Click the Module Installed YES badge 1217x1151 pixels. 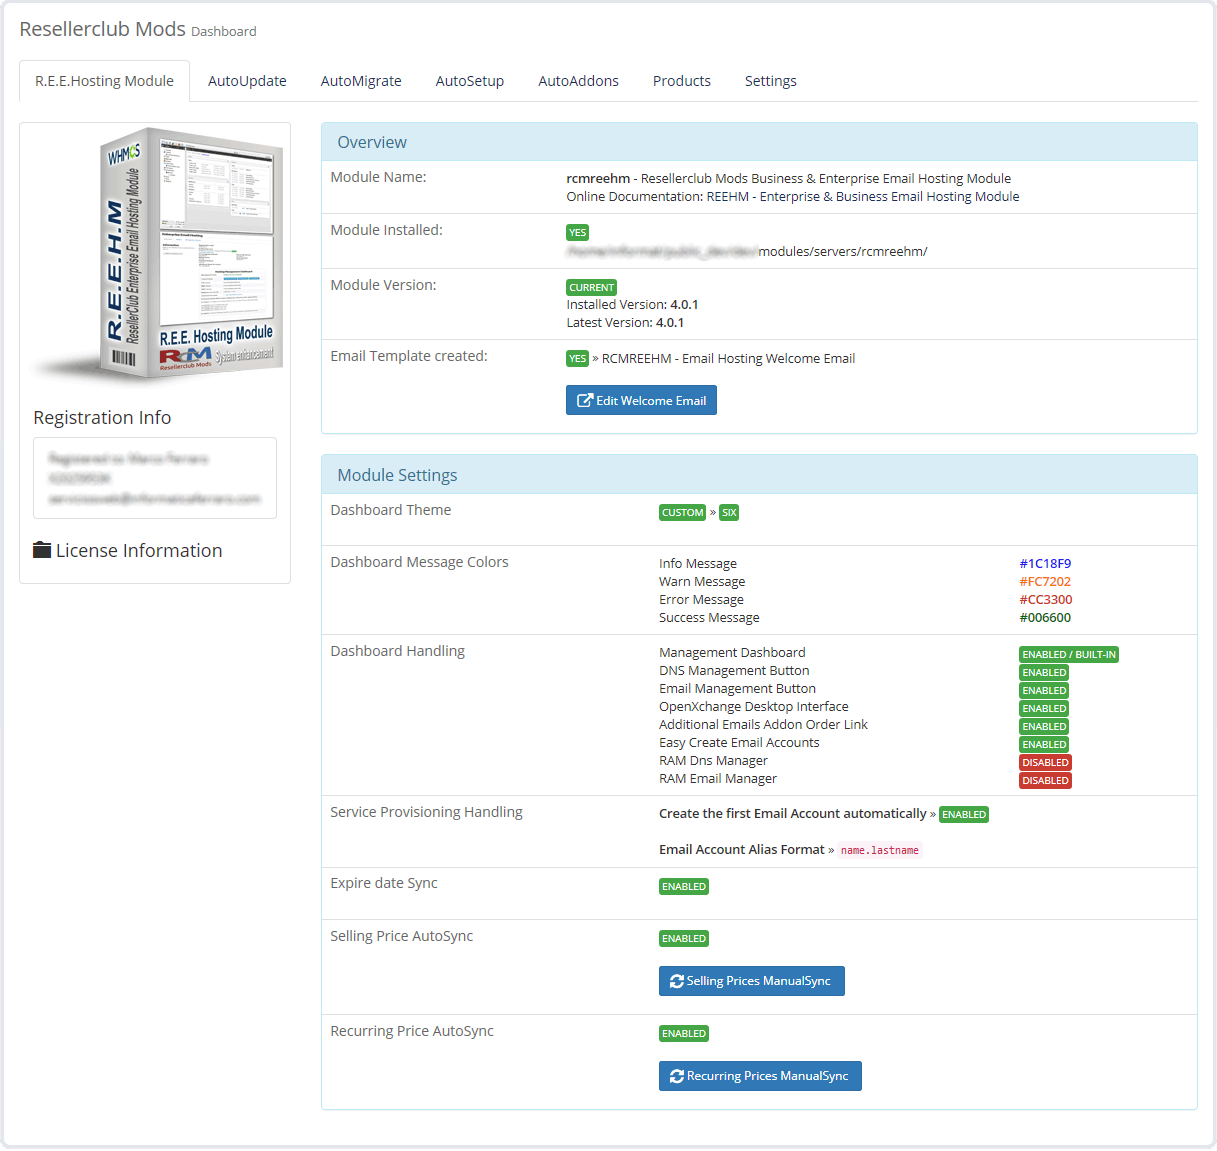[x=578, y=233]
